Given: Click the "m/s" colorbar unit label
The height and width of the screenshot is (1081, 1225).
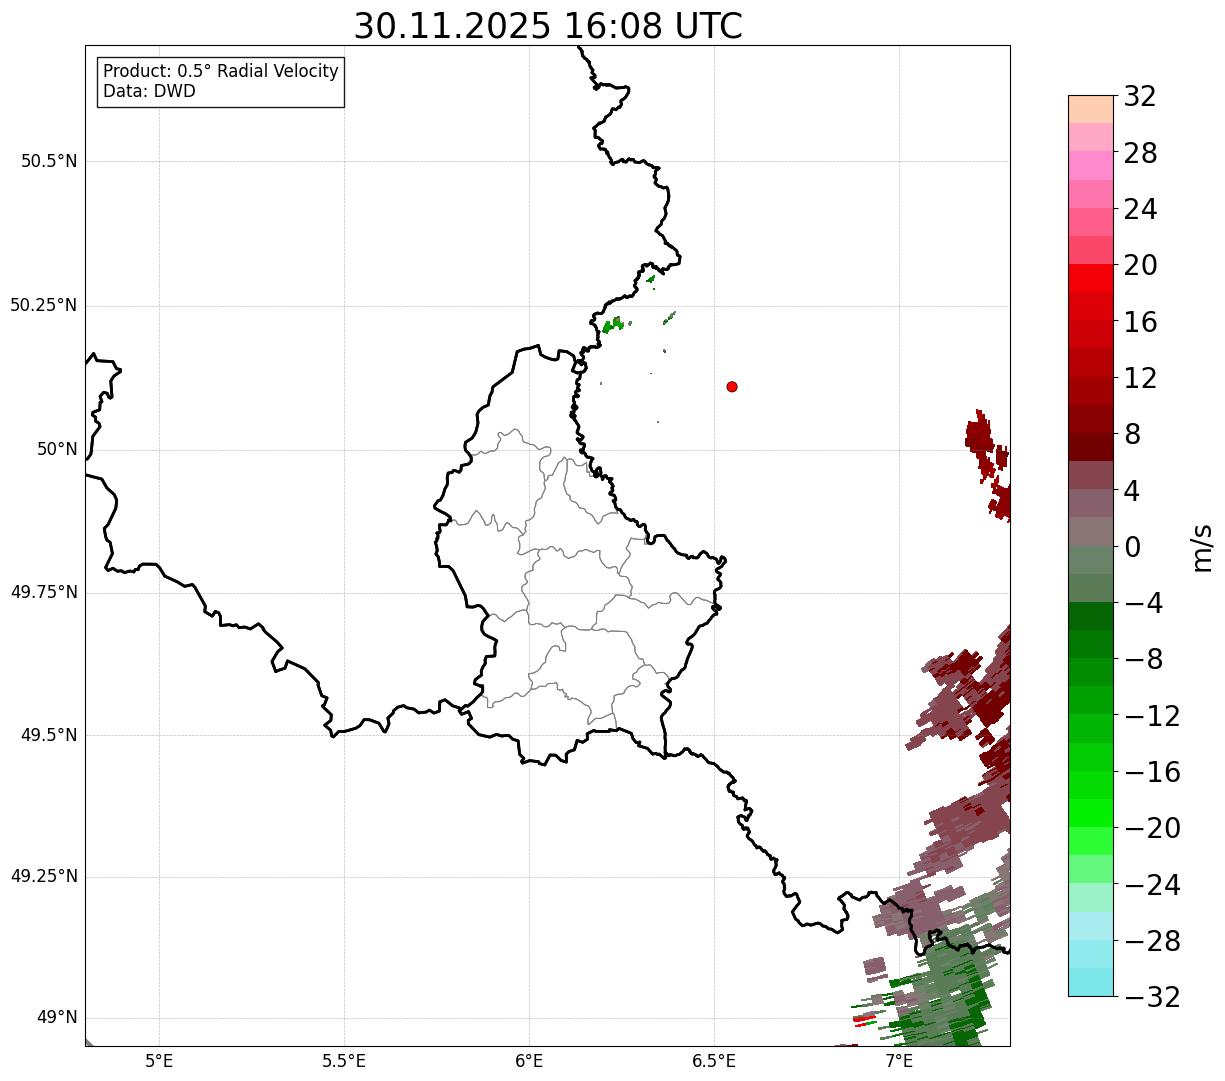Looking at the screenshot, I should 1202,547.
